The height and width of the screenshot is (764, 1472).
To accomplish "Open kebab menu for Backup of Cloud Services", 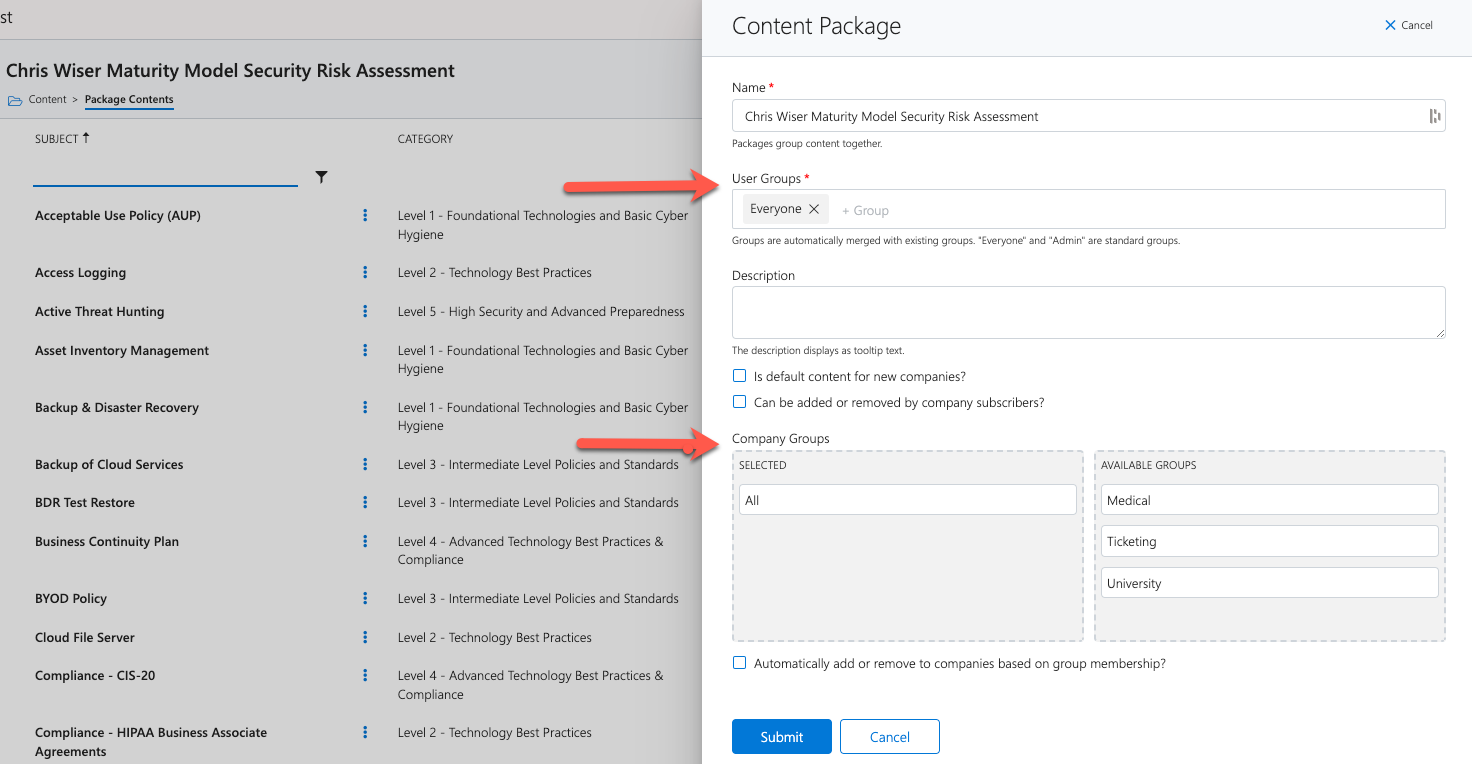I will (x=365, y=464).
